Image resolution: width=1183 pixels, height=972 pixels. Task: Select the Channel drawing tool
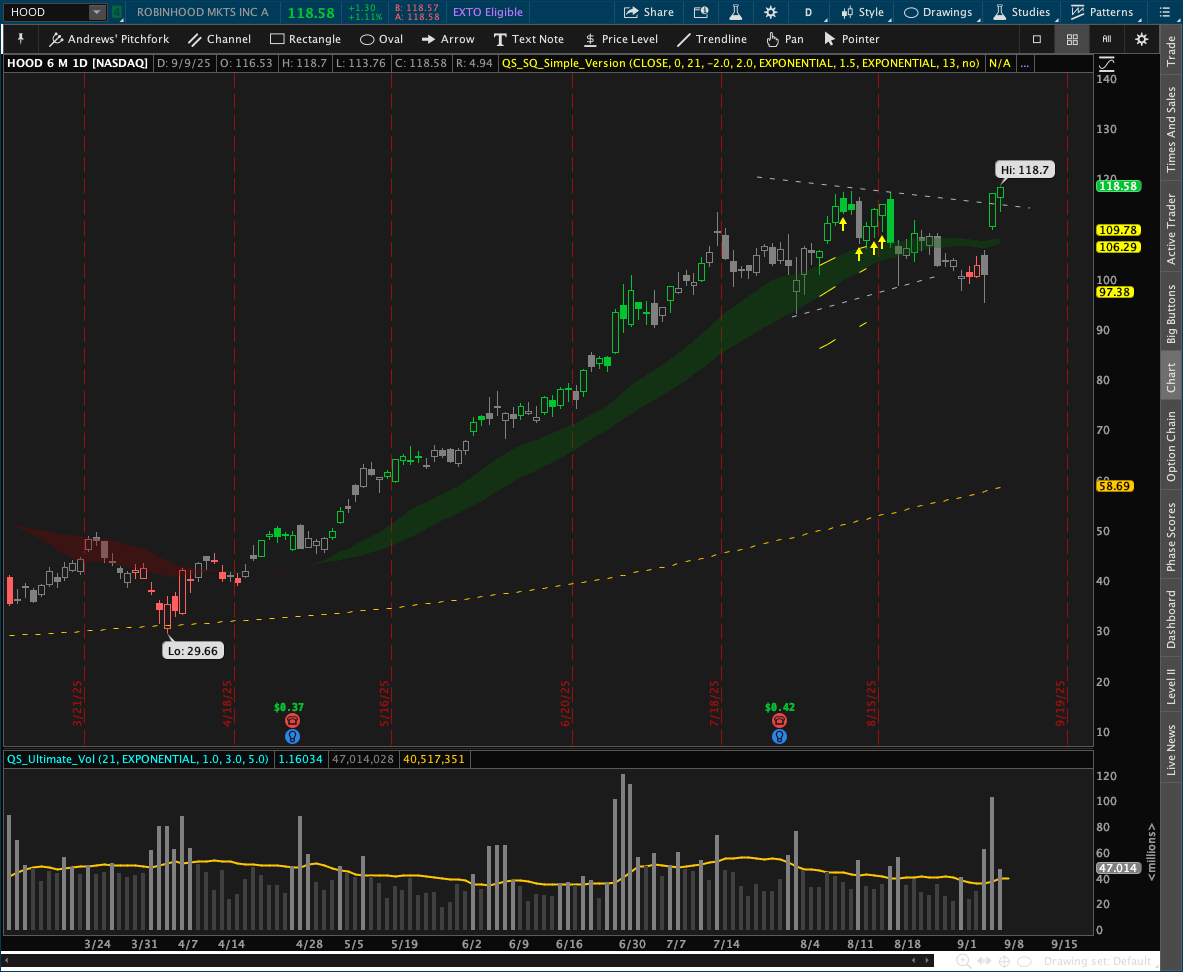(x=220, y=39)
